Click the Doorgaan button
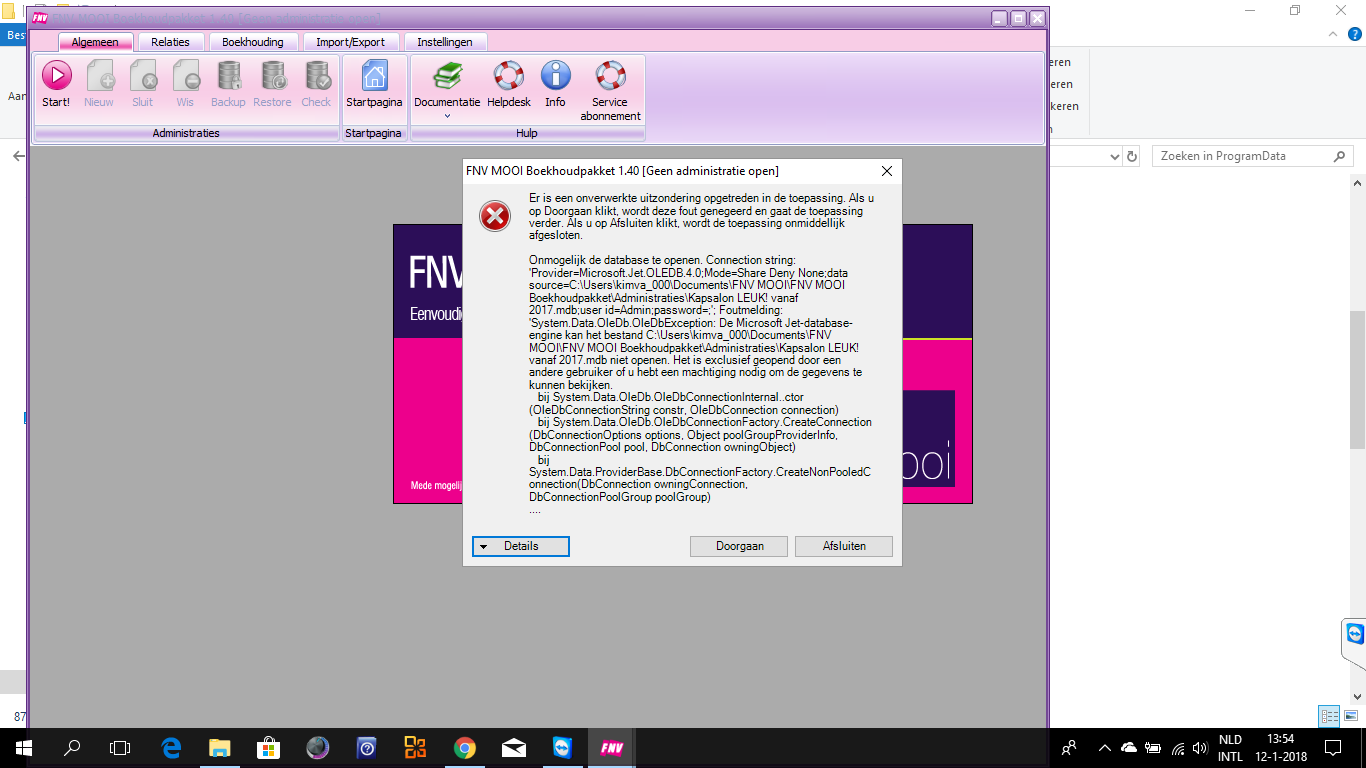 coord(739,546)
